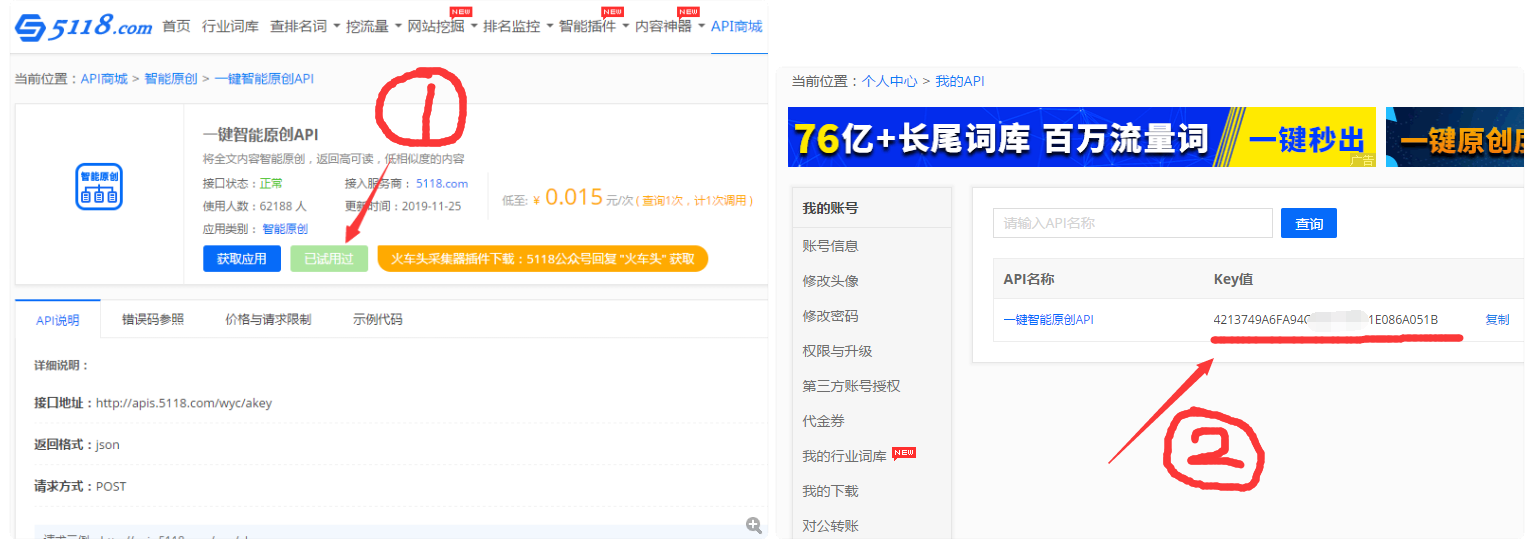The width and height of the screenshot is (1528, 539).
Task: Click the 我的账号 sidebar heading
Action: point(830,208)
